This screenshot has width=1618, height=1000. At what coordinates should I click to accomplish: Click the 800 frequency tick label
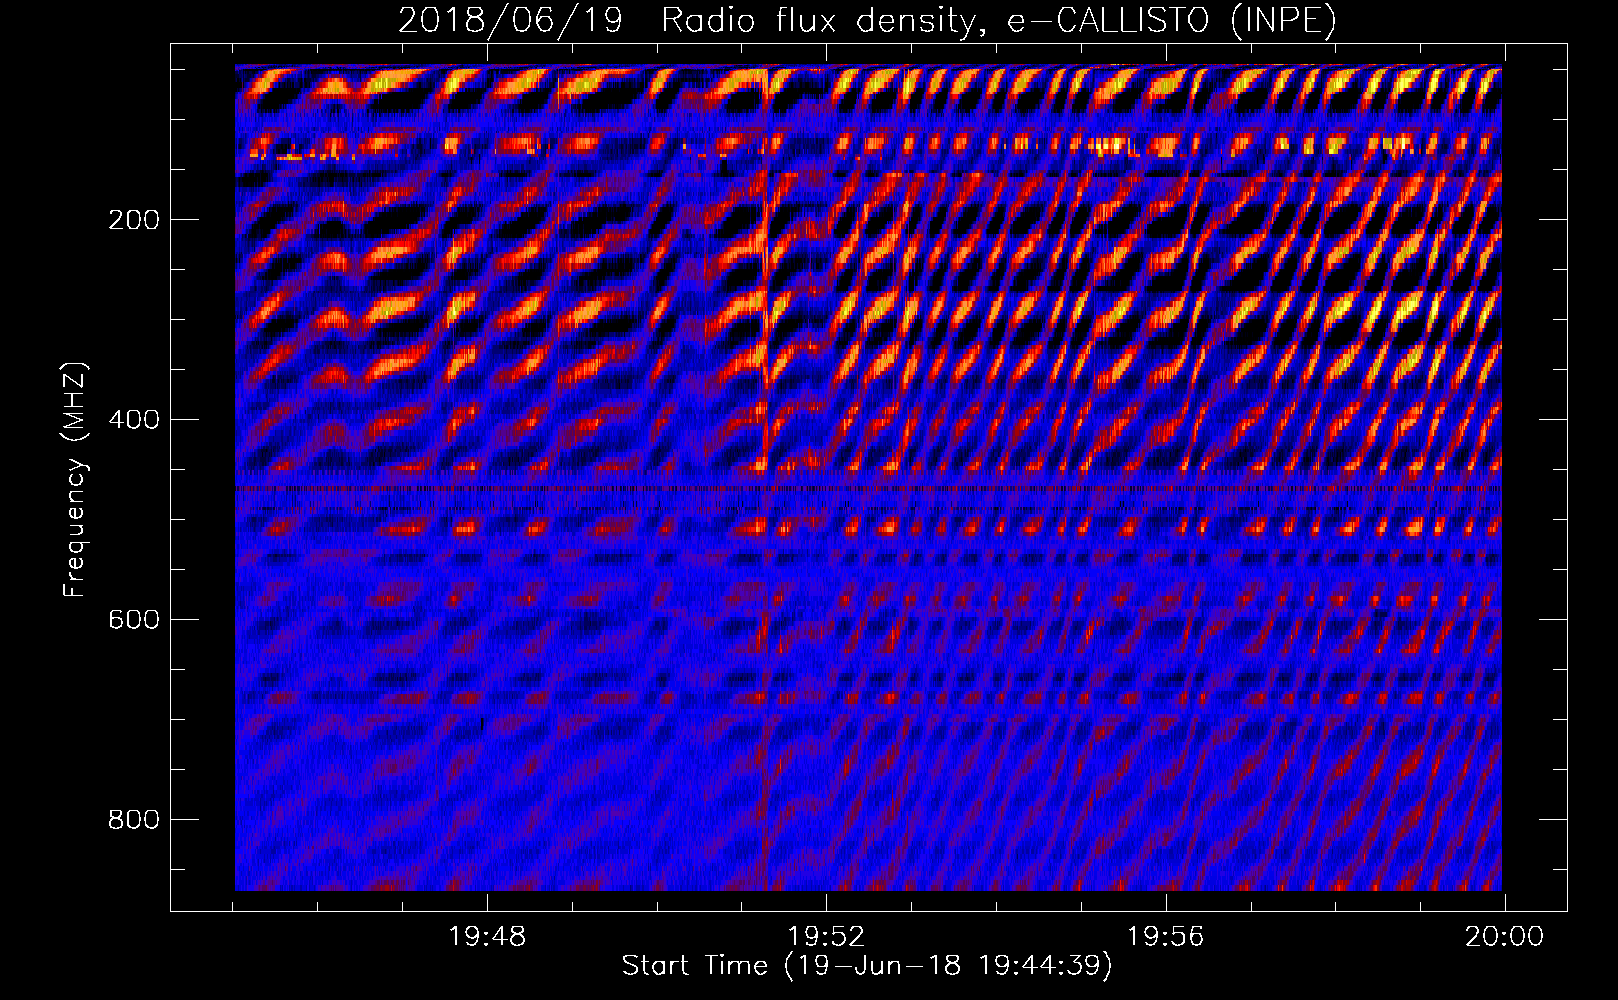[134, 820]
